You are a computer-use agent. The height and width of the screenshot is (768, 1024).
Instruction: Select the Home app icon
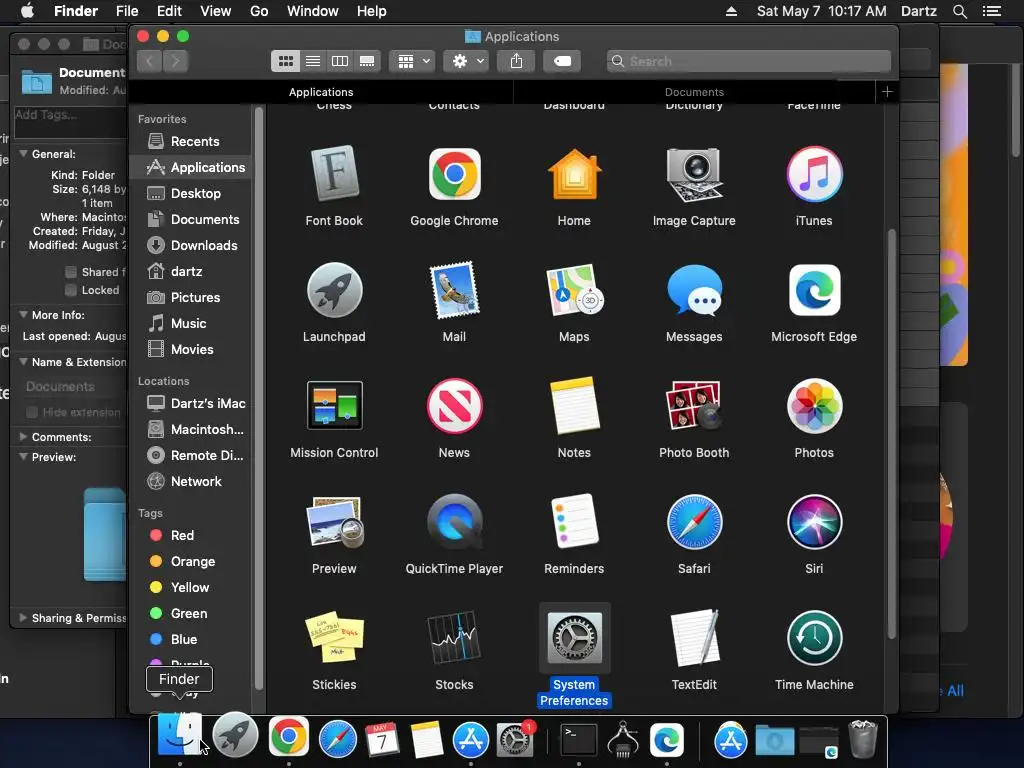(x=574, y=174)
